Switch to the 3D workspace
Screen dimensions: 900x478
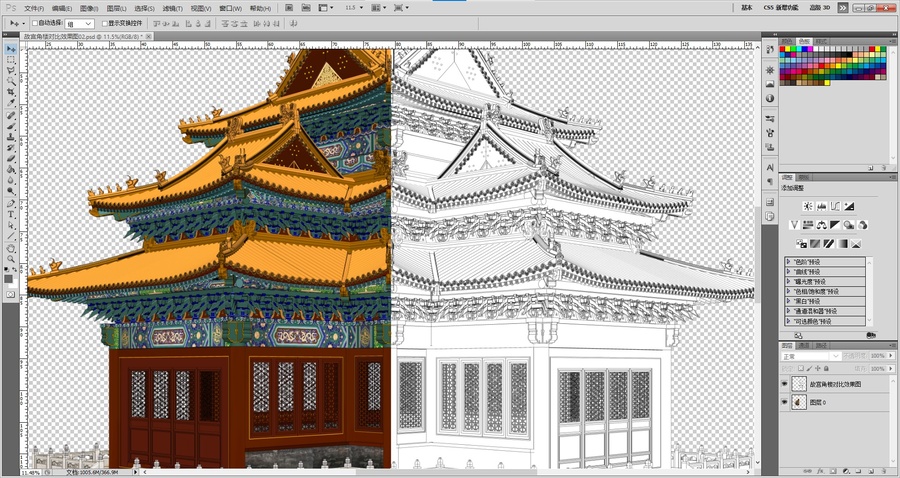tap(820, 7)
